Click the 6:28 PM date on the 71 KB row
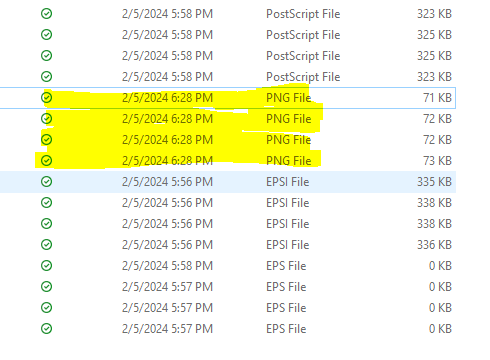The image size is (490, 360). 167,98
